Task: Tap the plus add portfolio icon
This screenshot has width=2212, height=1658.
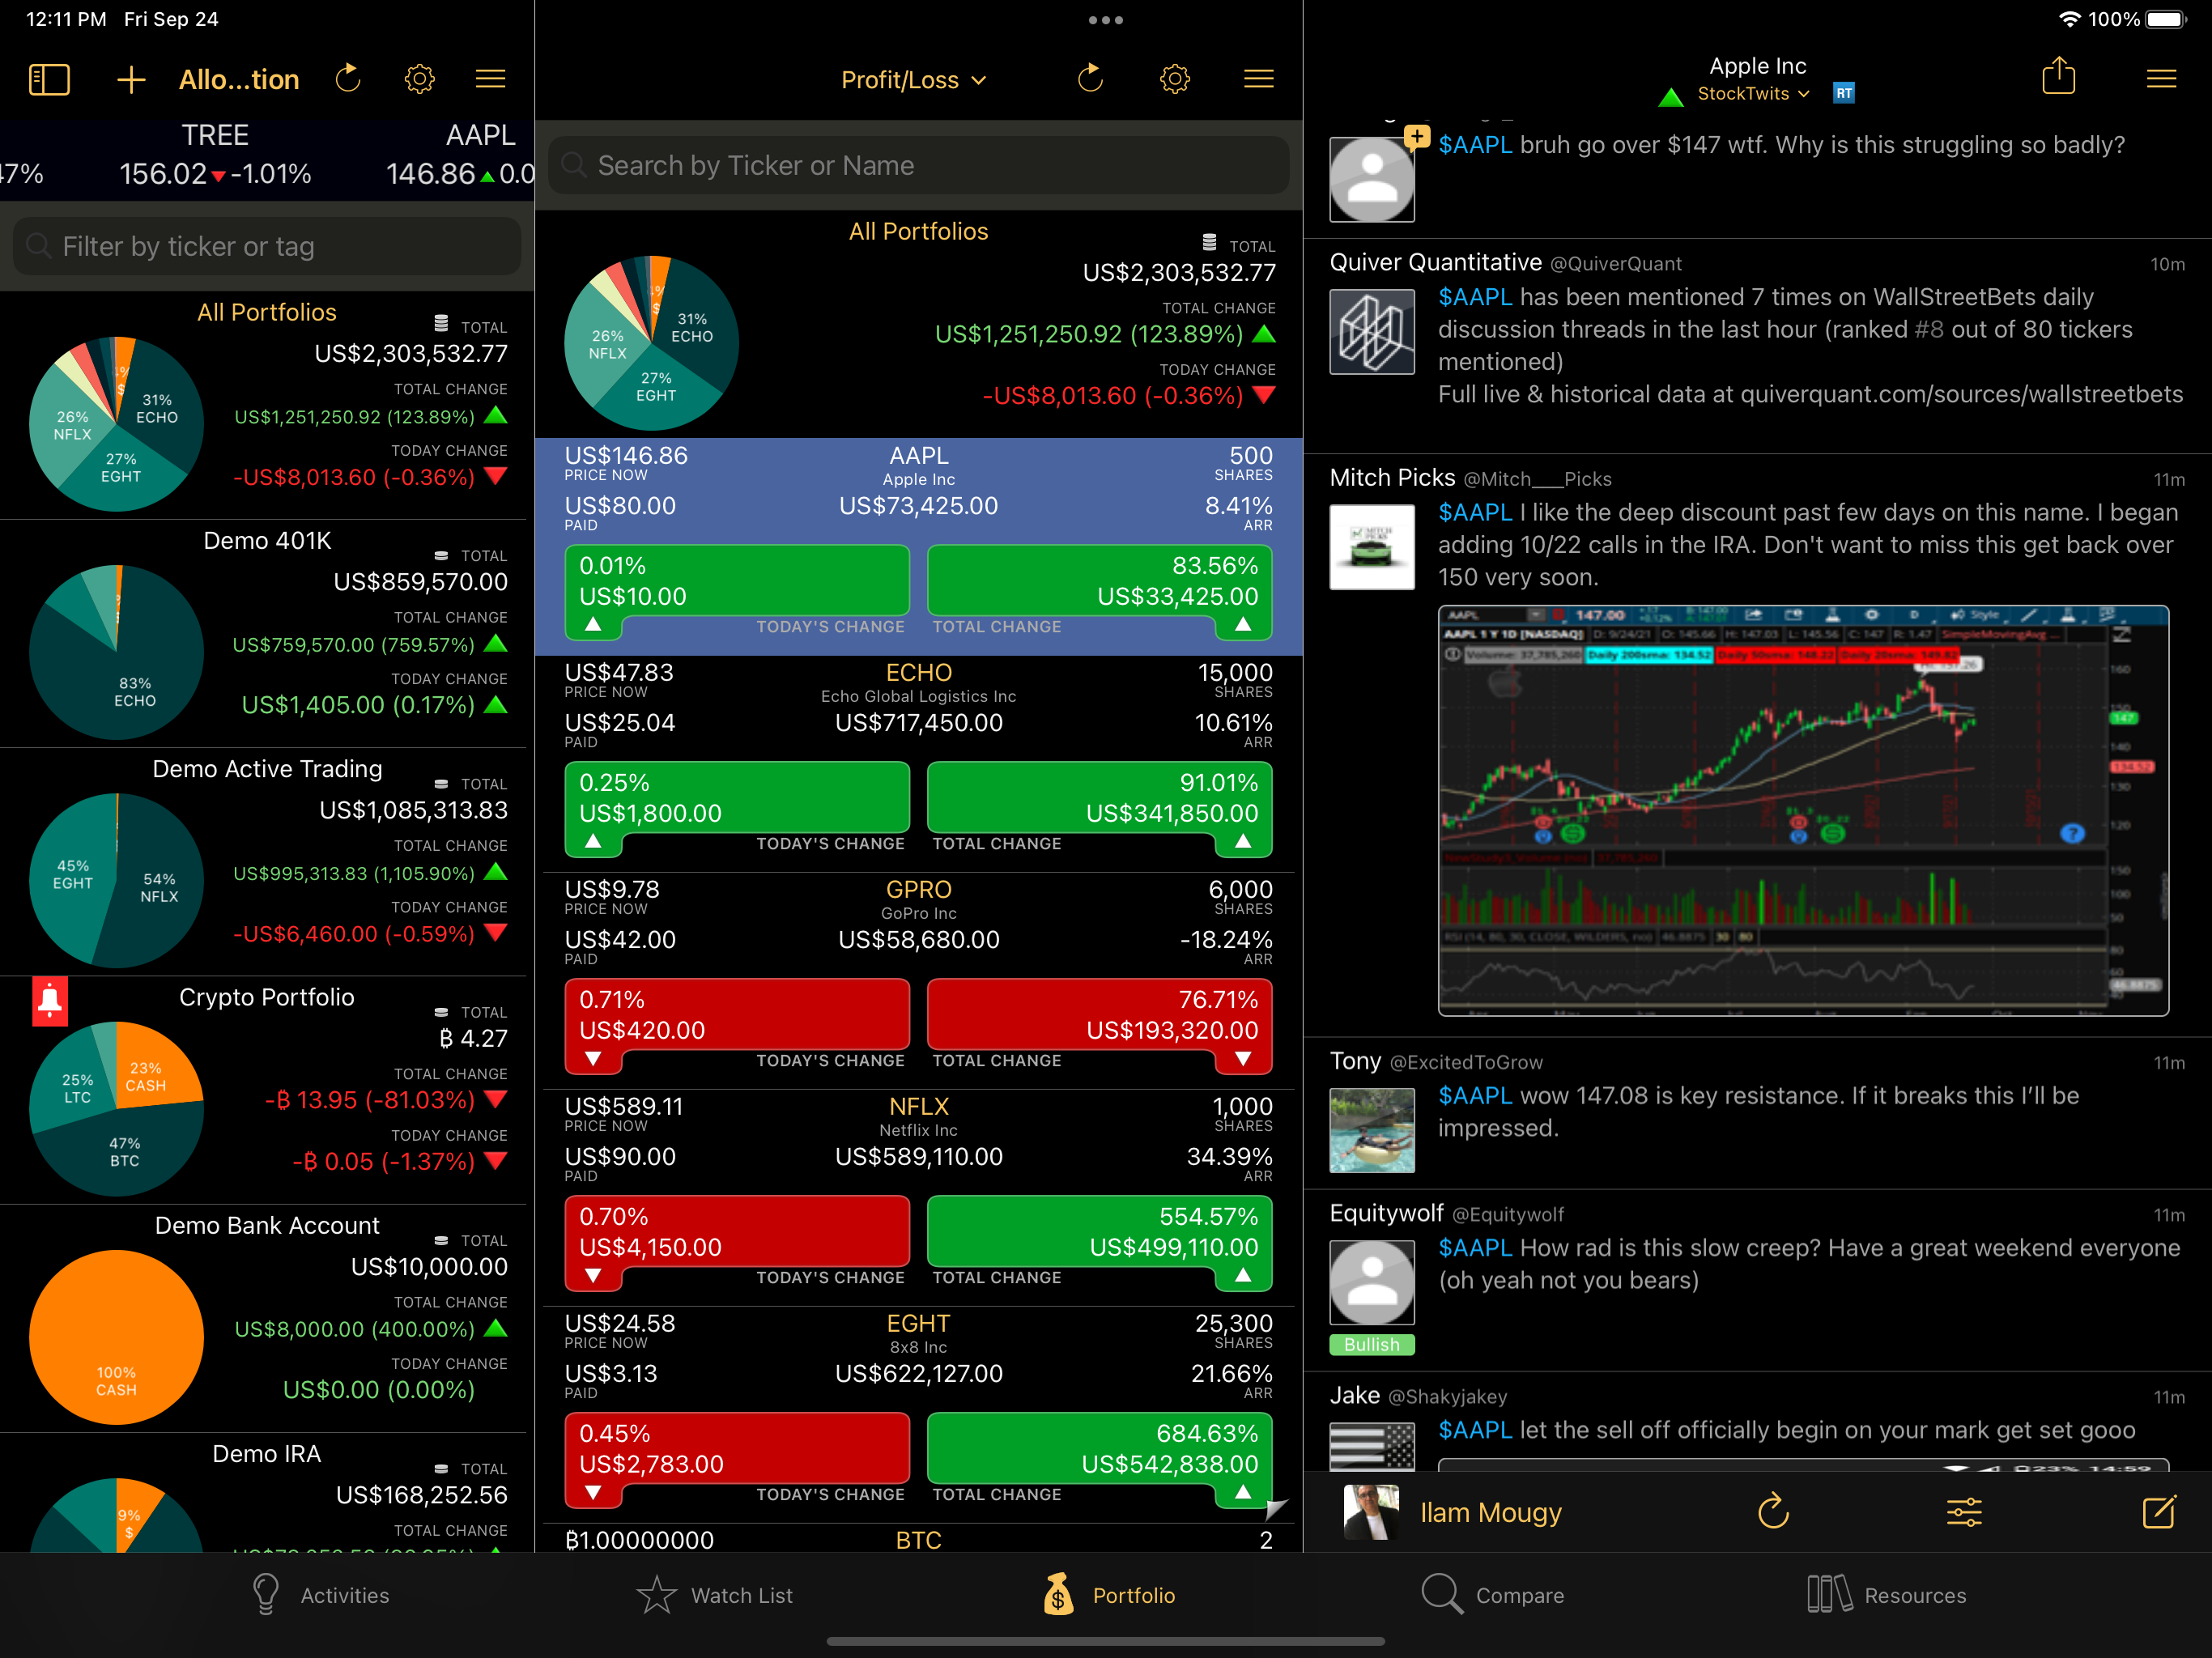Action: (131, 79)
